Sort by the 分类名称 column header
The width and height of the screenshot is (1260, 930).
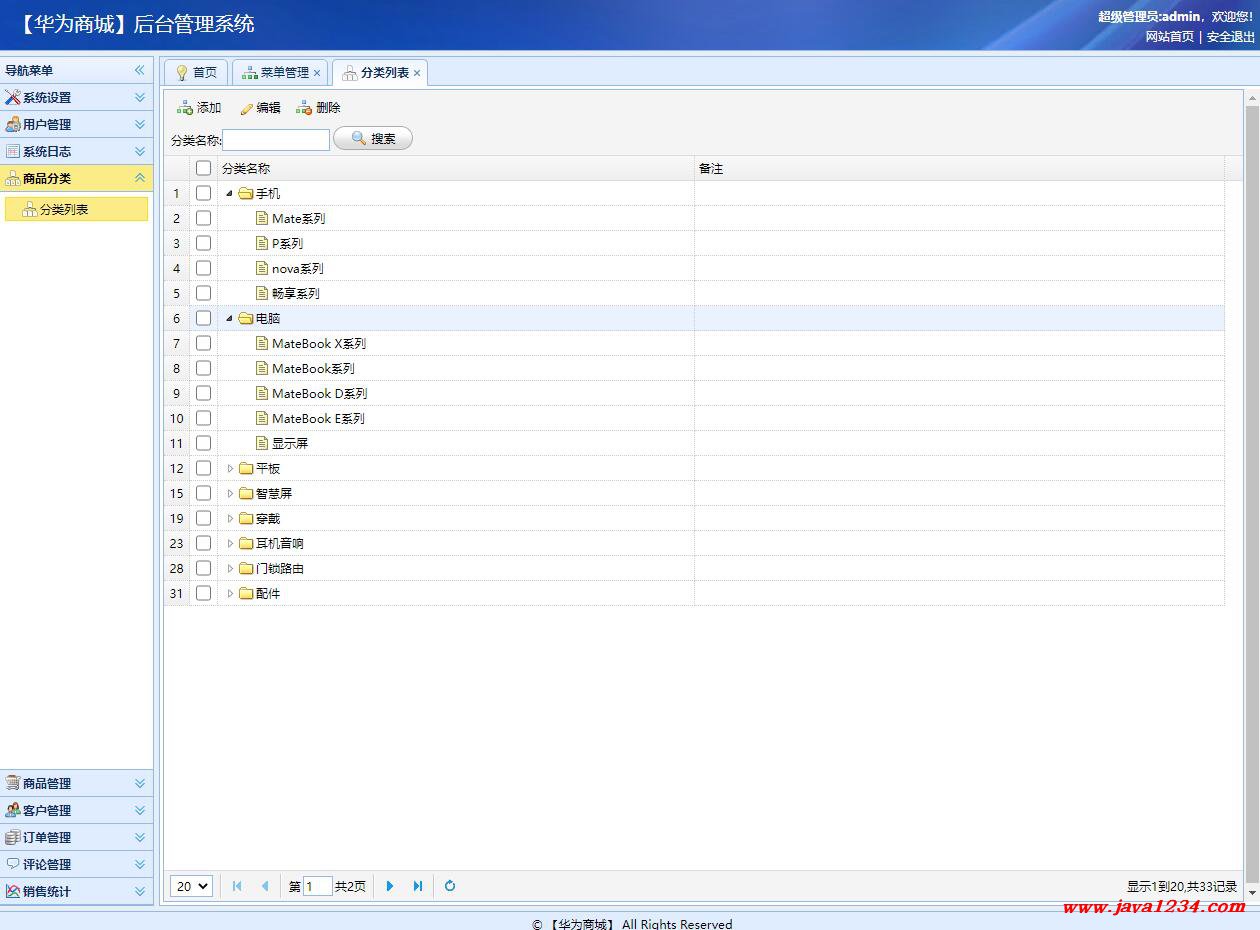coord(456,168)
